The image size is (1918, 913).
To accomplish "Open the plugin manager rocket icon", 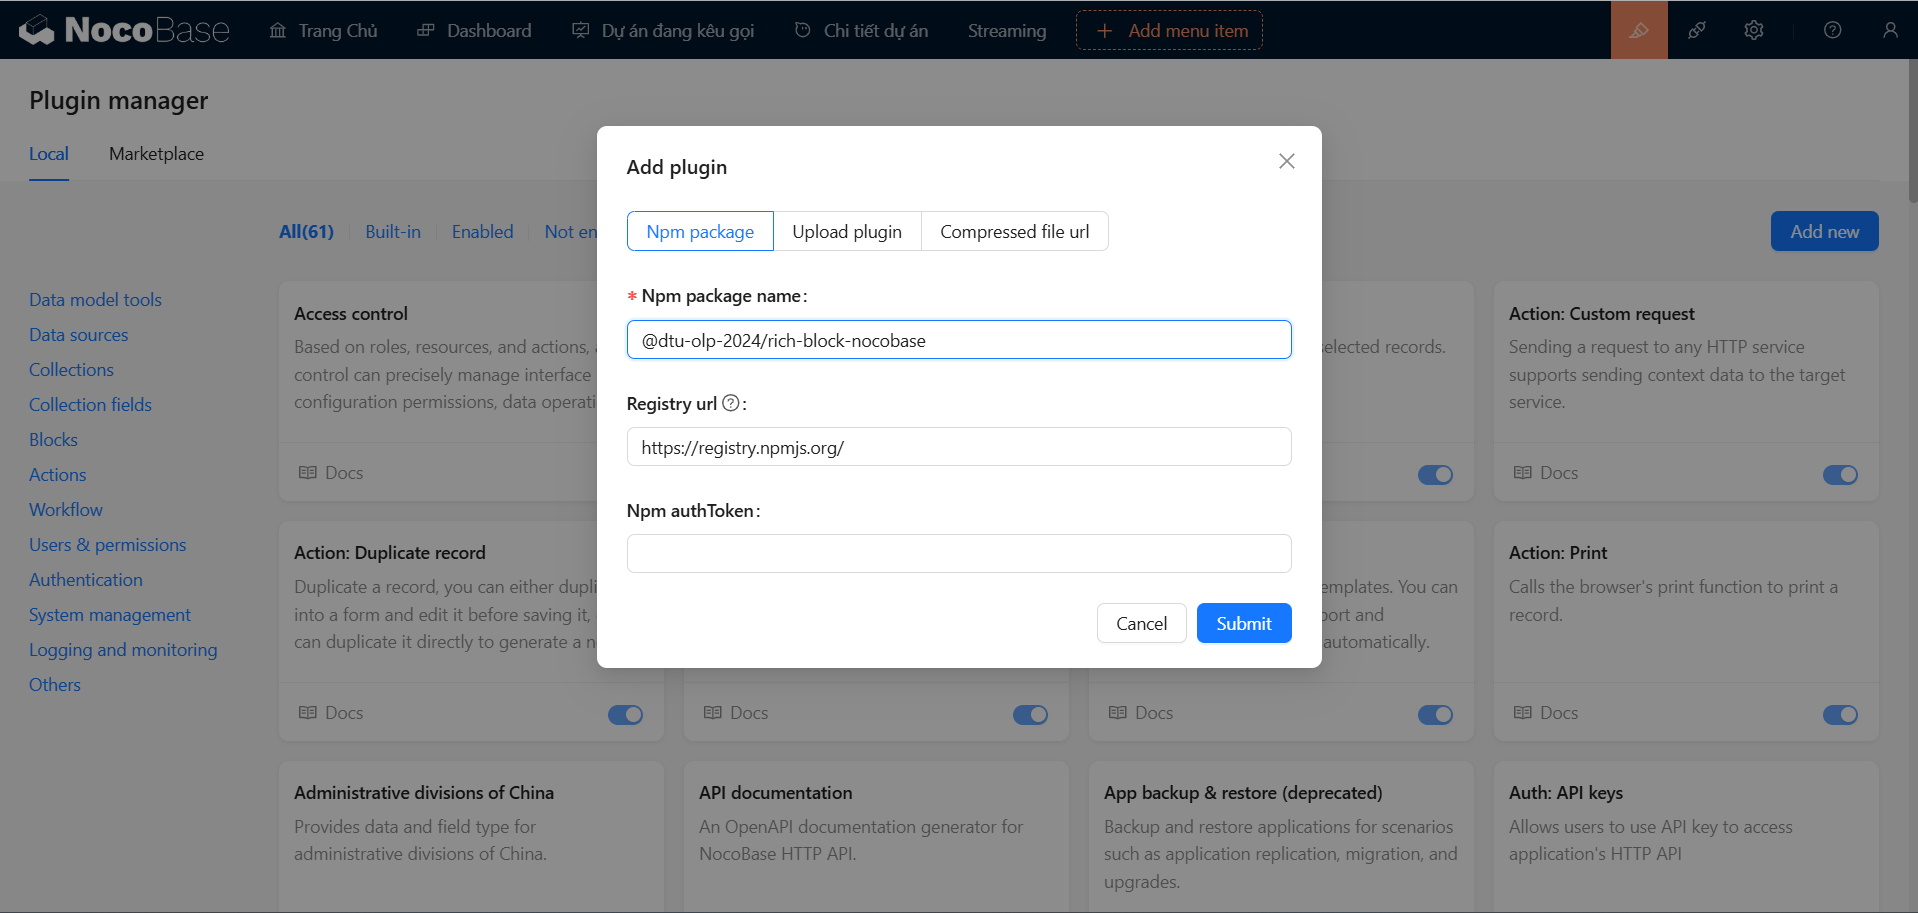I will [1697, 30].
